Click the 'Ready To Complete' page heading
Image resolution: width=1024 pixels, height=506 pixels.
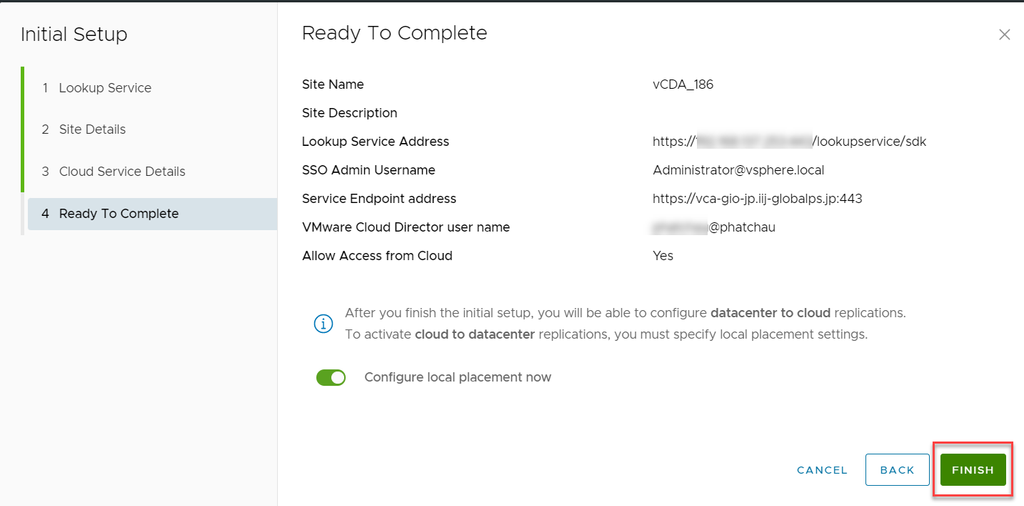394,33
